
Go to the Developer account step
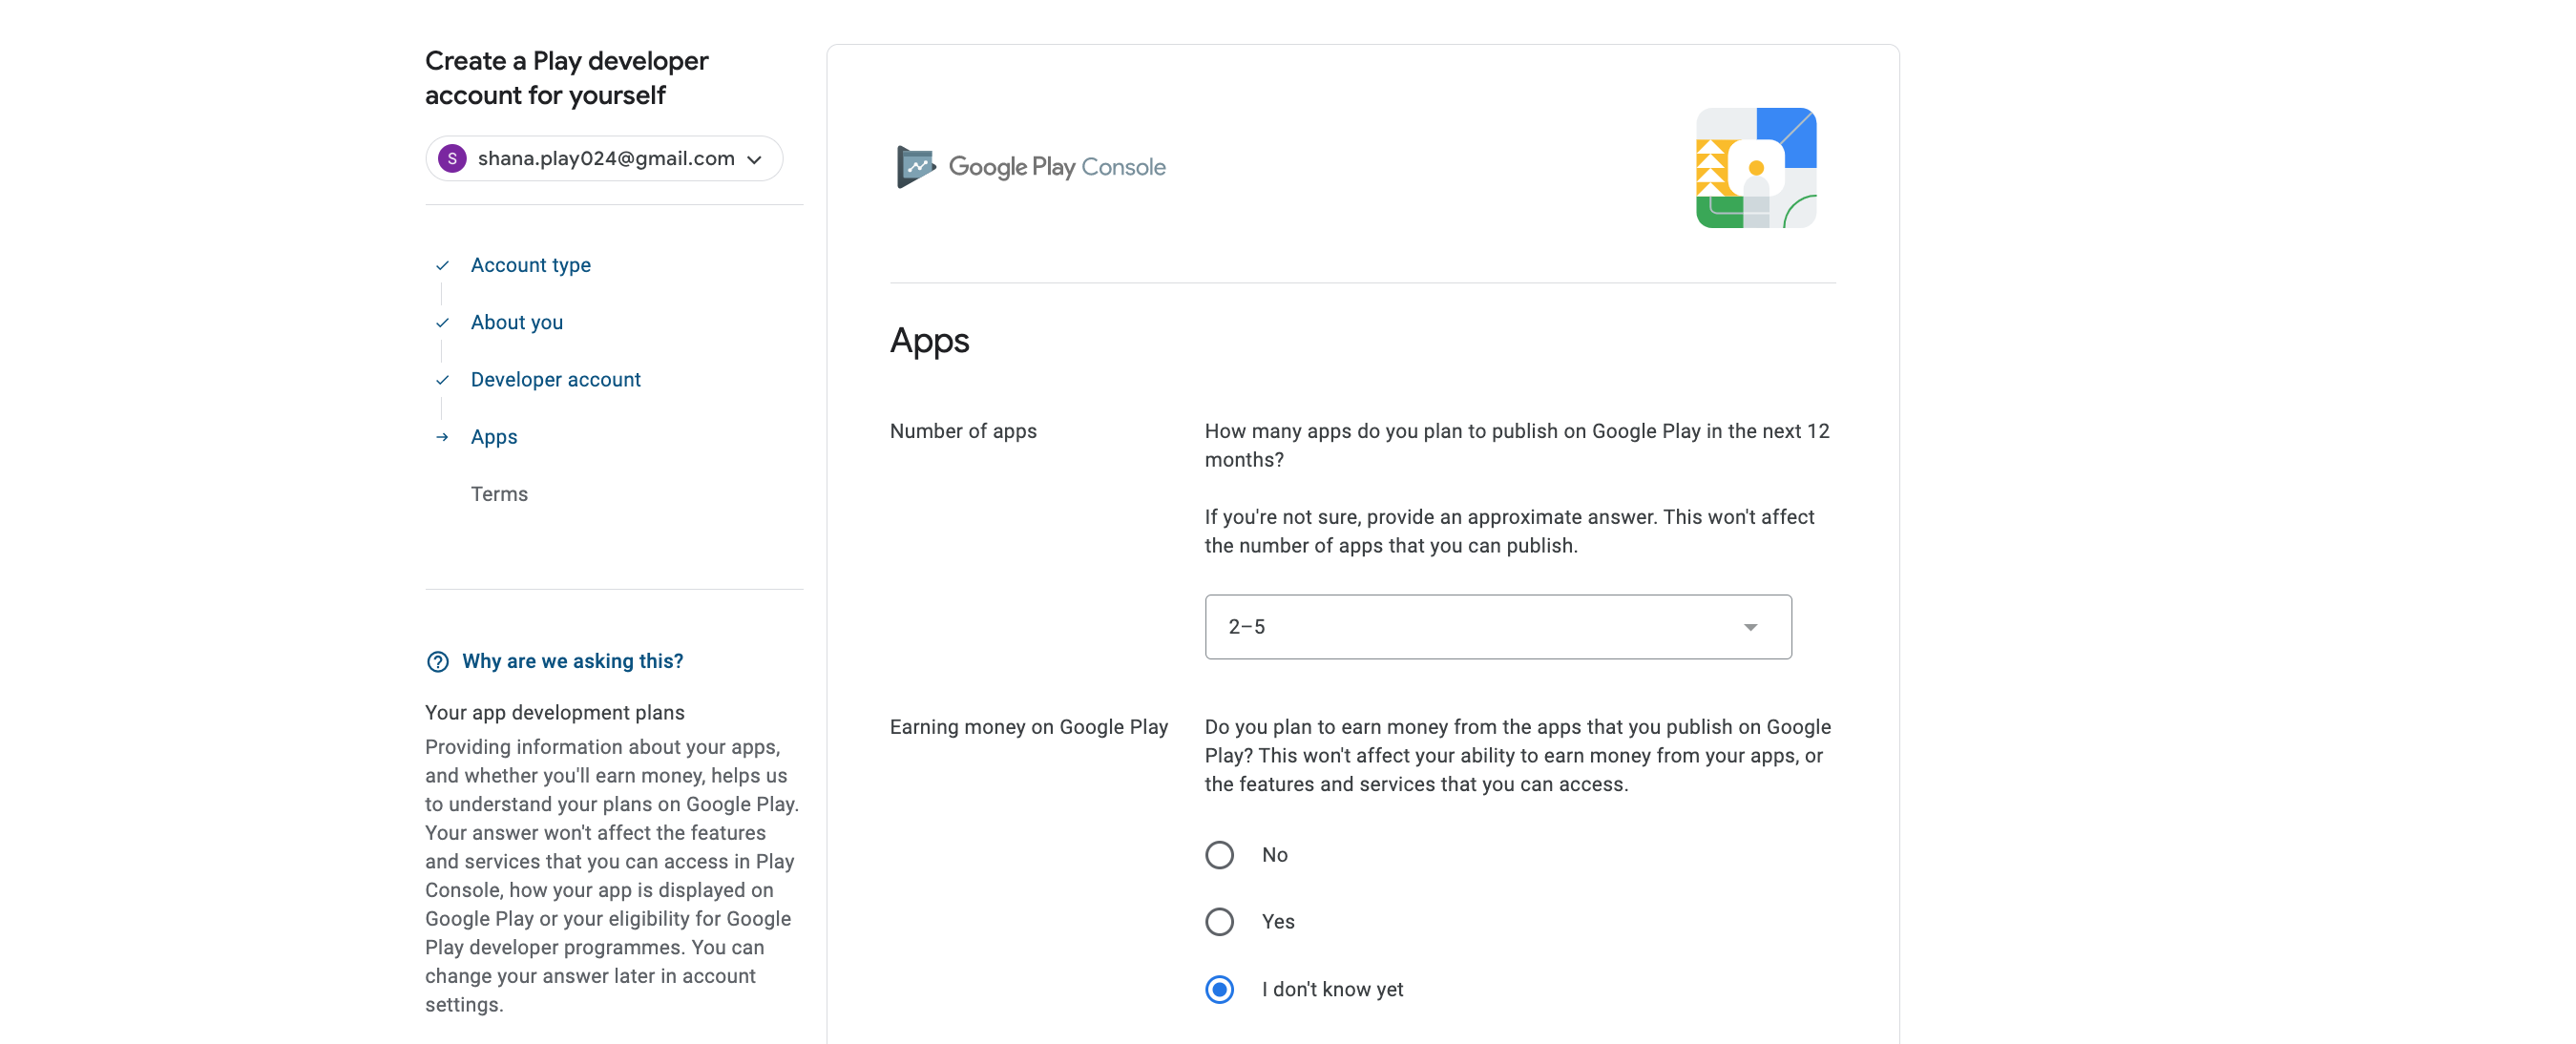click(555, 379)
